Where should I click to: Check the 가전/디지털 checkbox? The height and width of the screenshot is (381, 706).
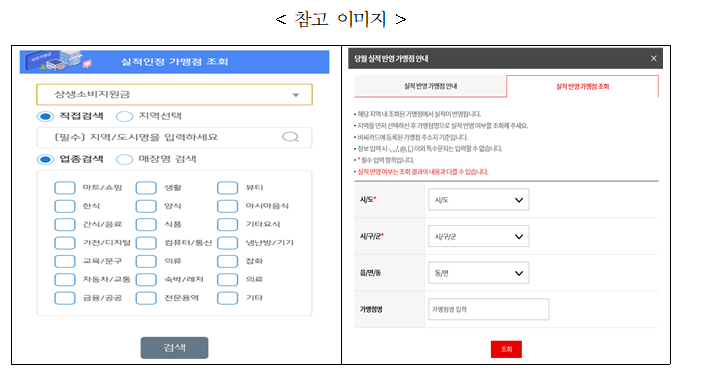[65, 243]
